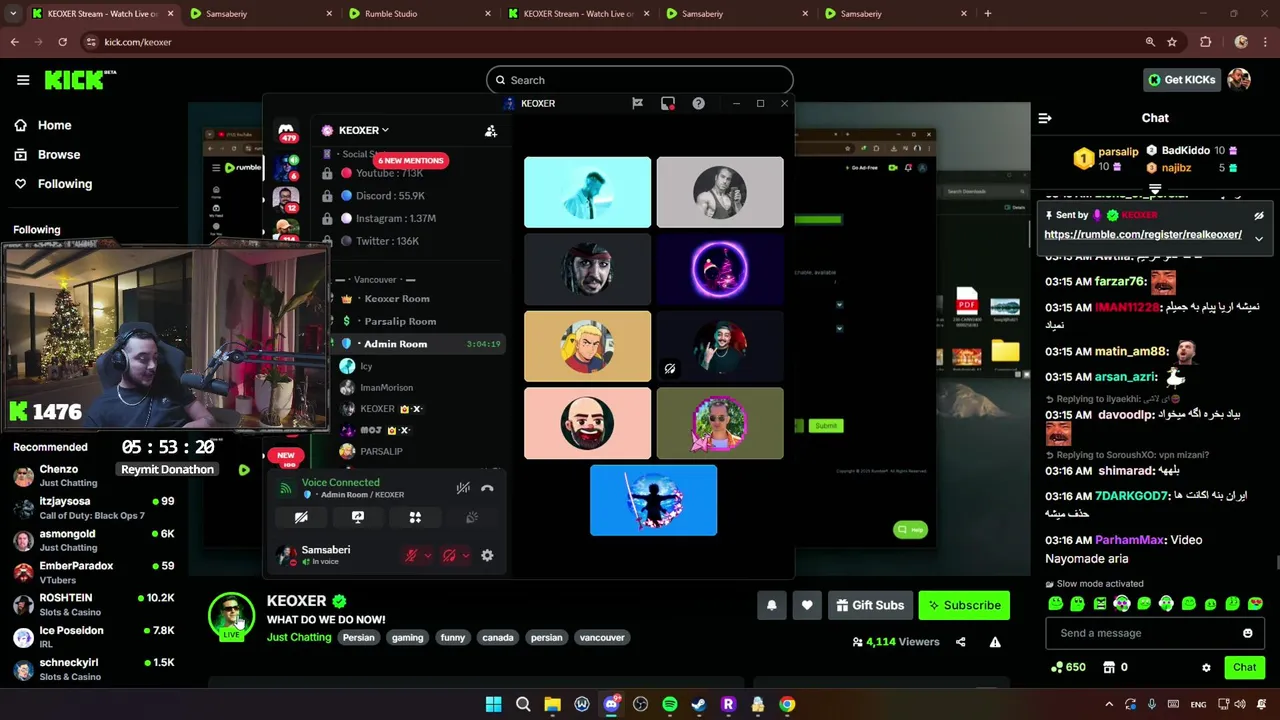Open File Explorer from taskbar
Screen dimensions: 1280x720
click(552, 704)
